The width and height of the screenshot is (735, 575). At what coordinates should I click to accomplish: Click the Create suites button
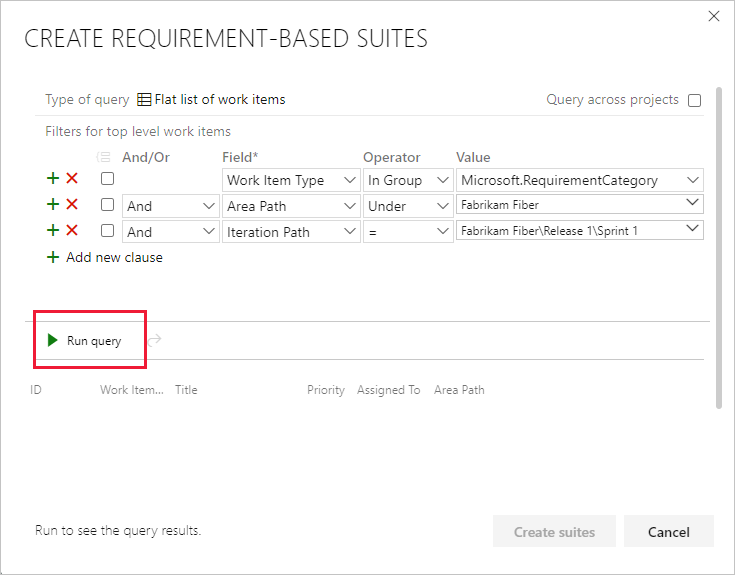tap(554, 531)
